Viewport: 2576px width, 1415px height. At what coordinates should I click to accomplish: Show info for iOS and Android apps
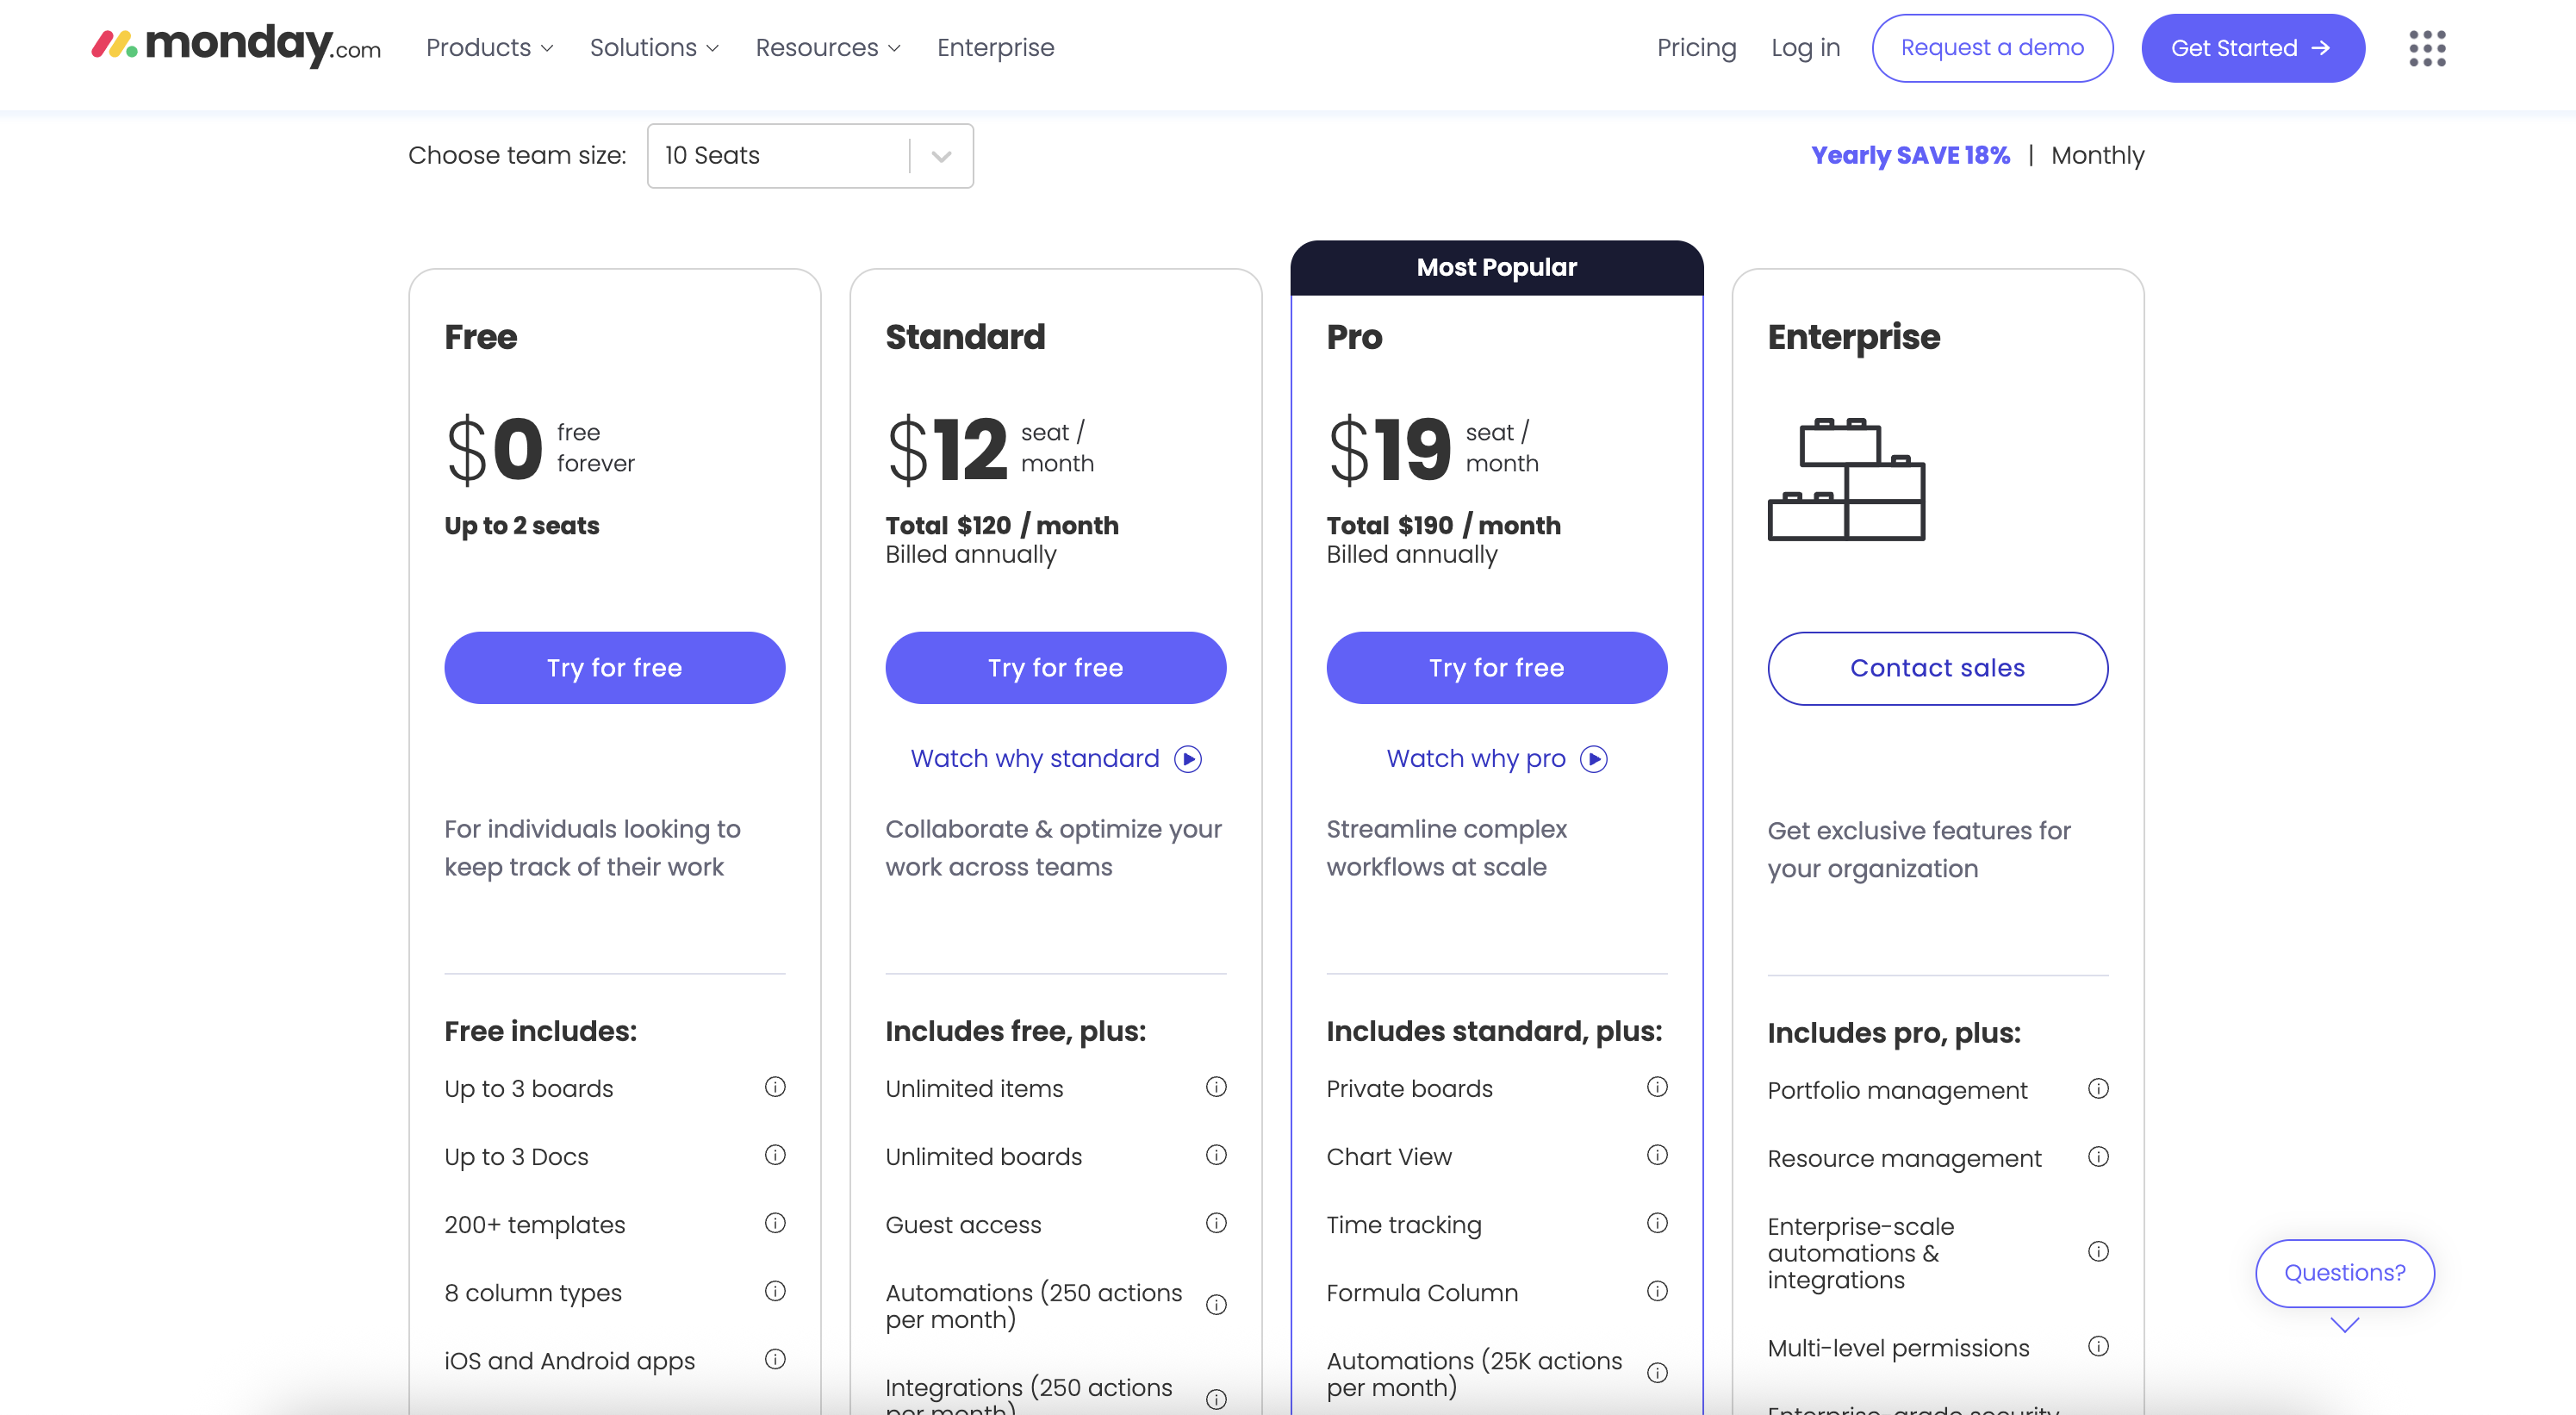(x=775, y=1359)
